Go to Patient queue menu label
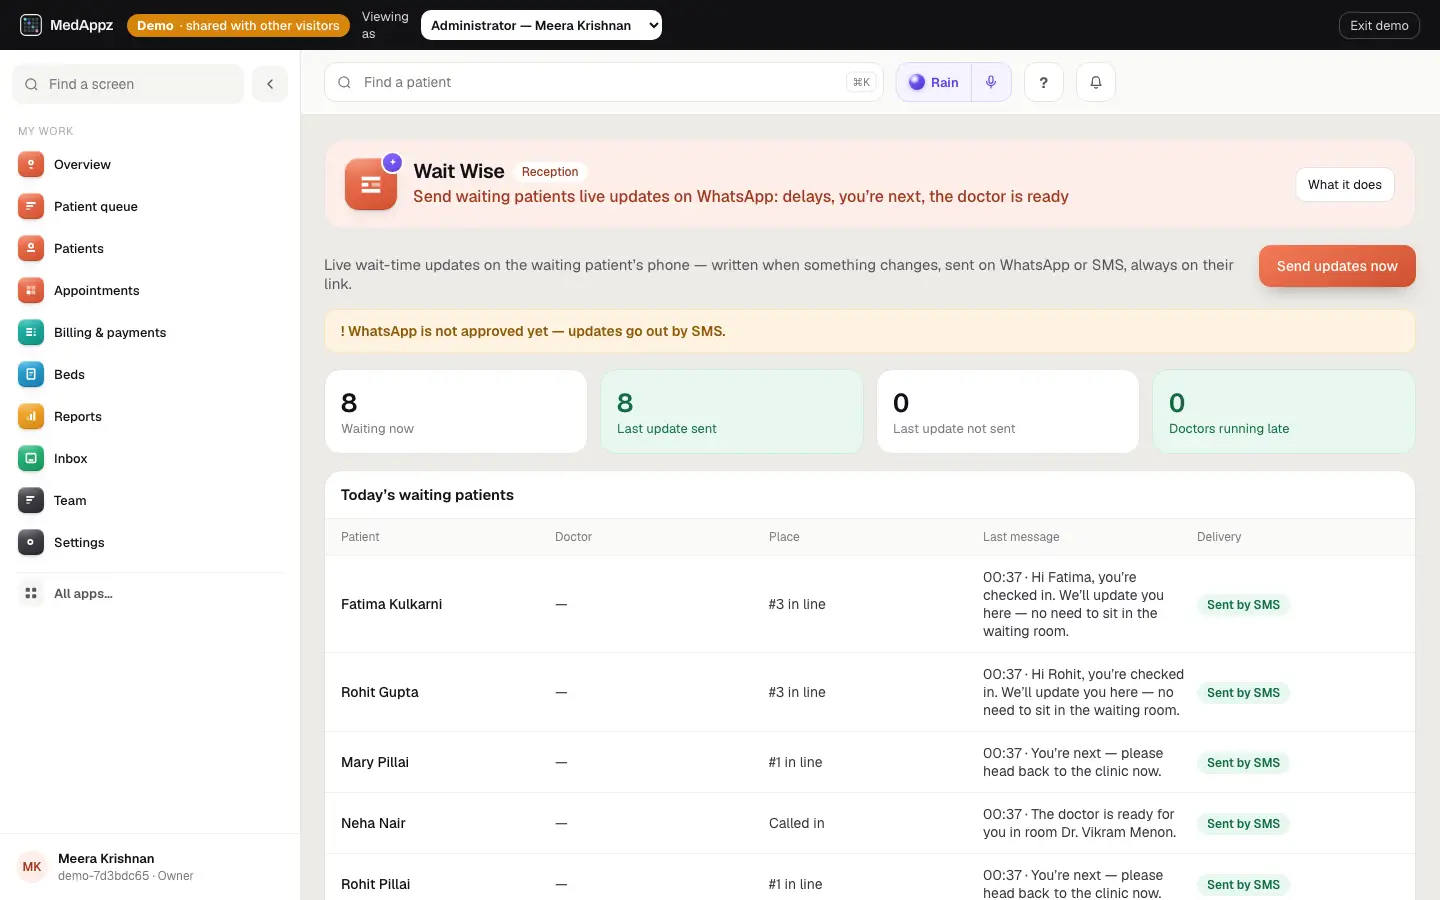 [x=96, y=206]
